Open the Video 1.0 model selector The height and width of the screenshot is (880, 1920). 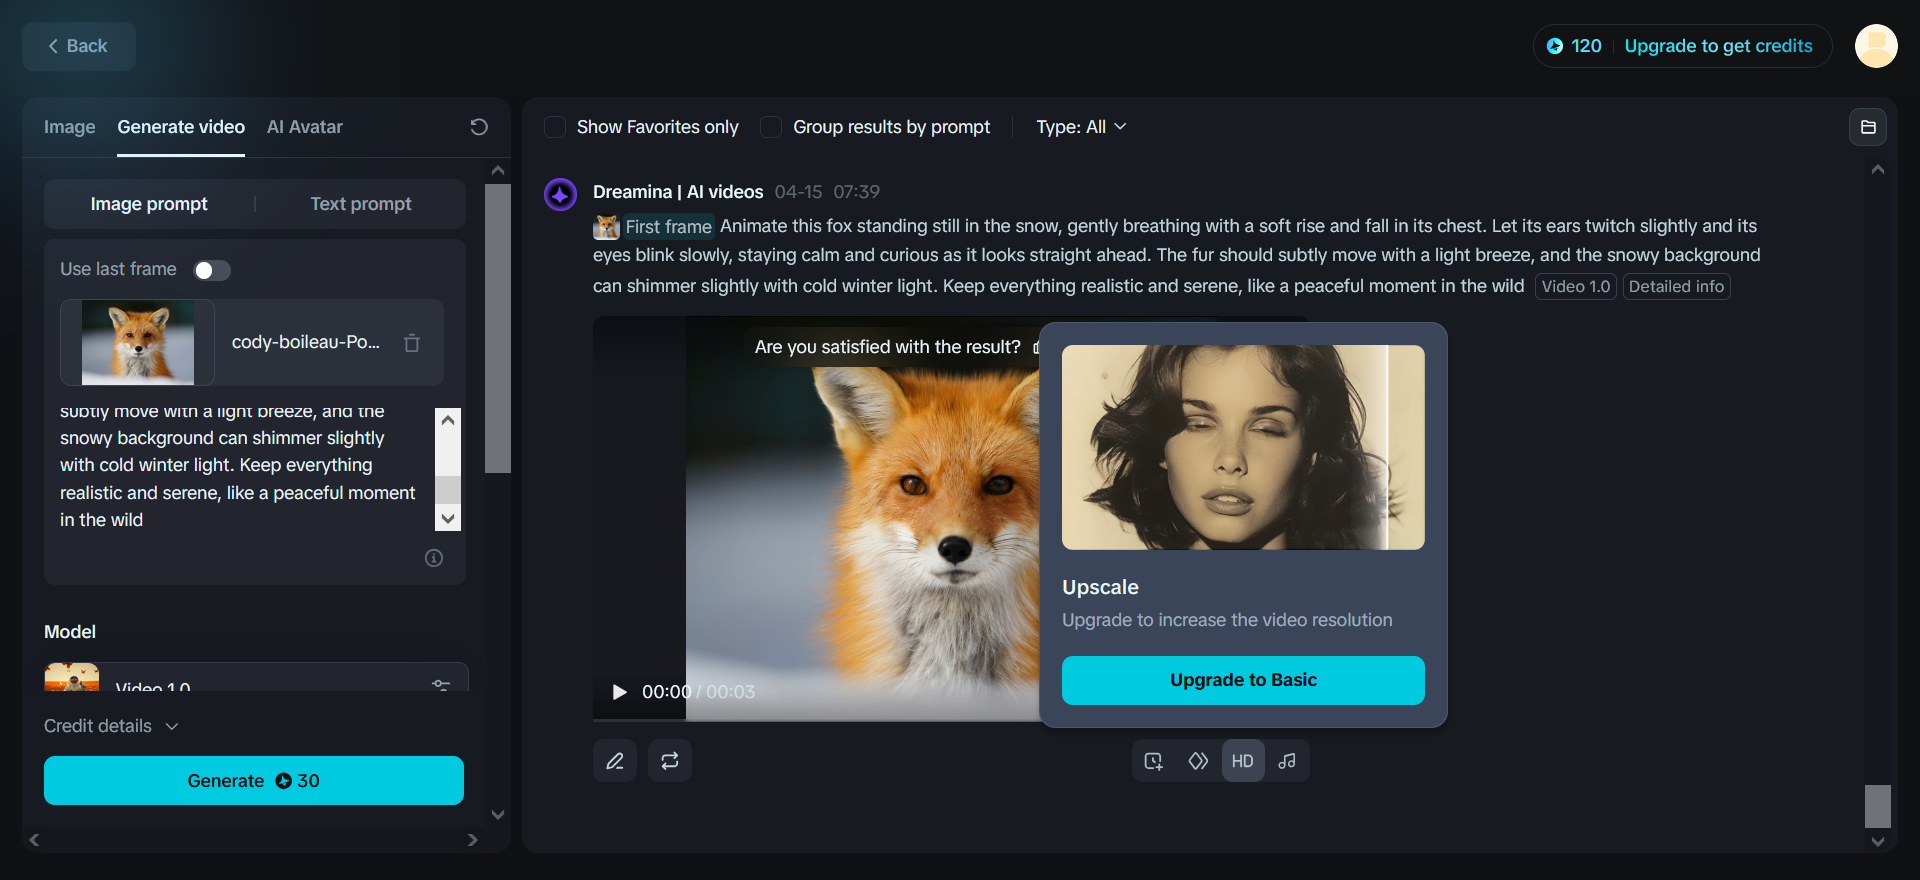[x=256, y=678]
